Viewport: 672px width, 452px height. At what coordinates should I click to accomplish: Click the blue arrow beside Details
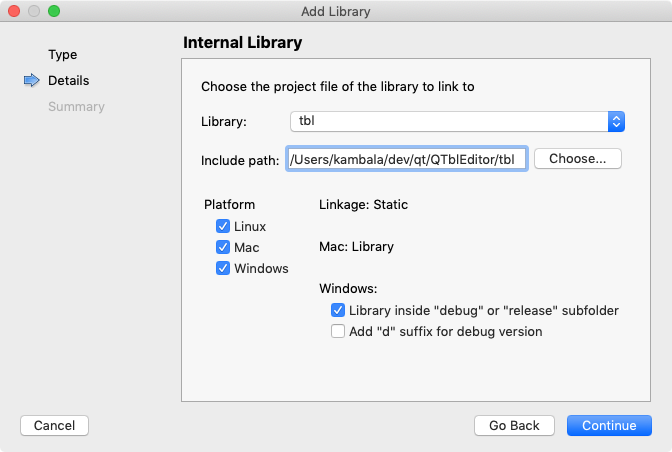(31, 81)
